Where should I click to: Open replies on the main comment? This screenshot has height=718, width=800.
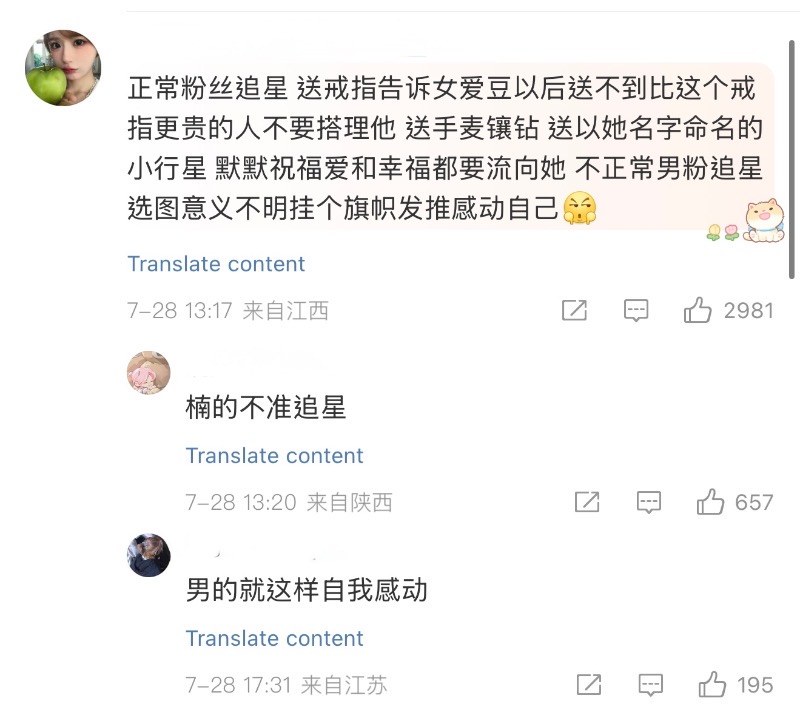(637, 311)
